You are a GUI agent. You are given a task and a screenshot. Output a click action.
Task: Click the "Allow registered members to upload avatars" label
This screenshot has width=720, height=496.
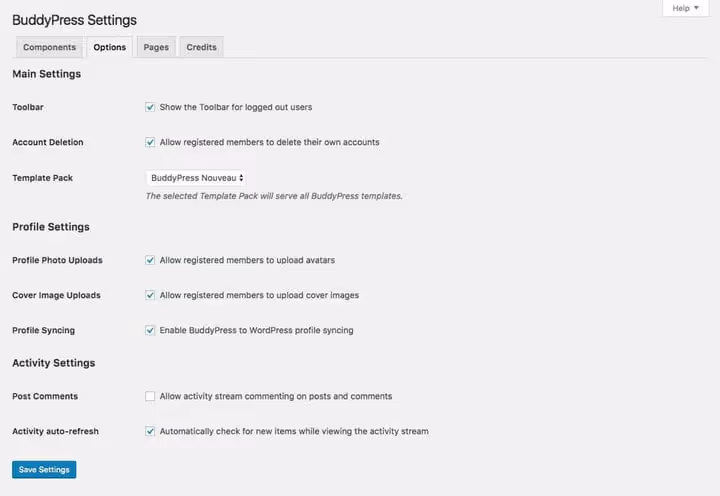(x=247, y=260)
